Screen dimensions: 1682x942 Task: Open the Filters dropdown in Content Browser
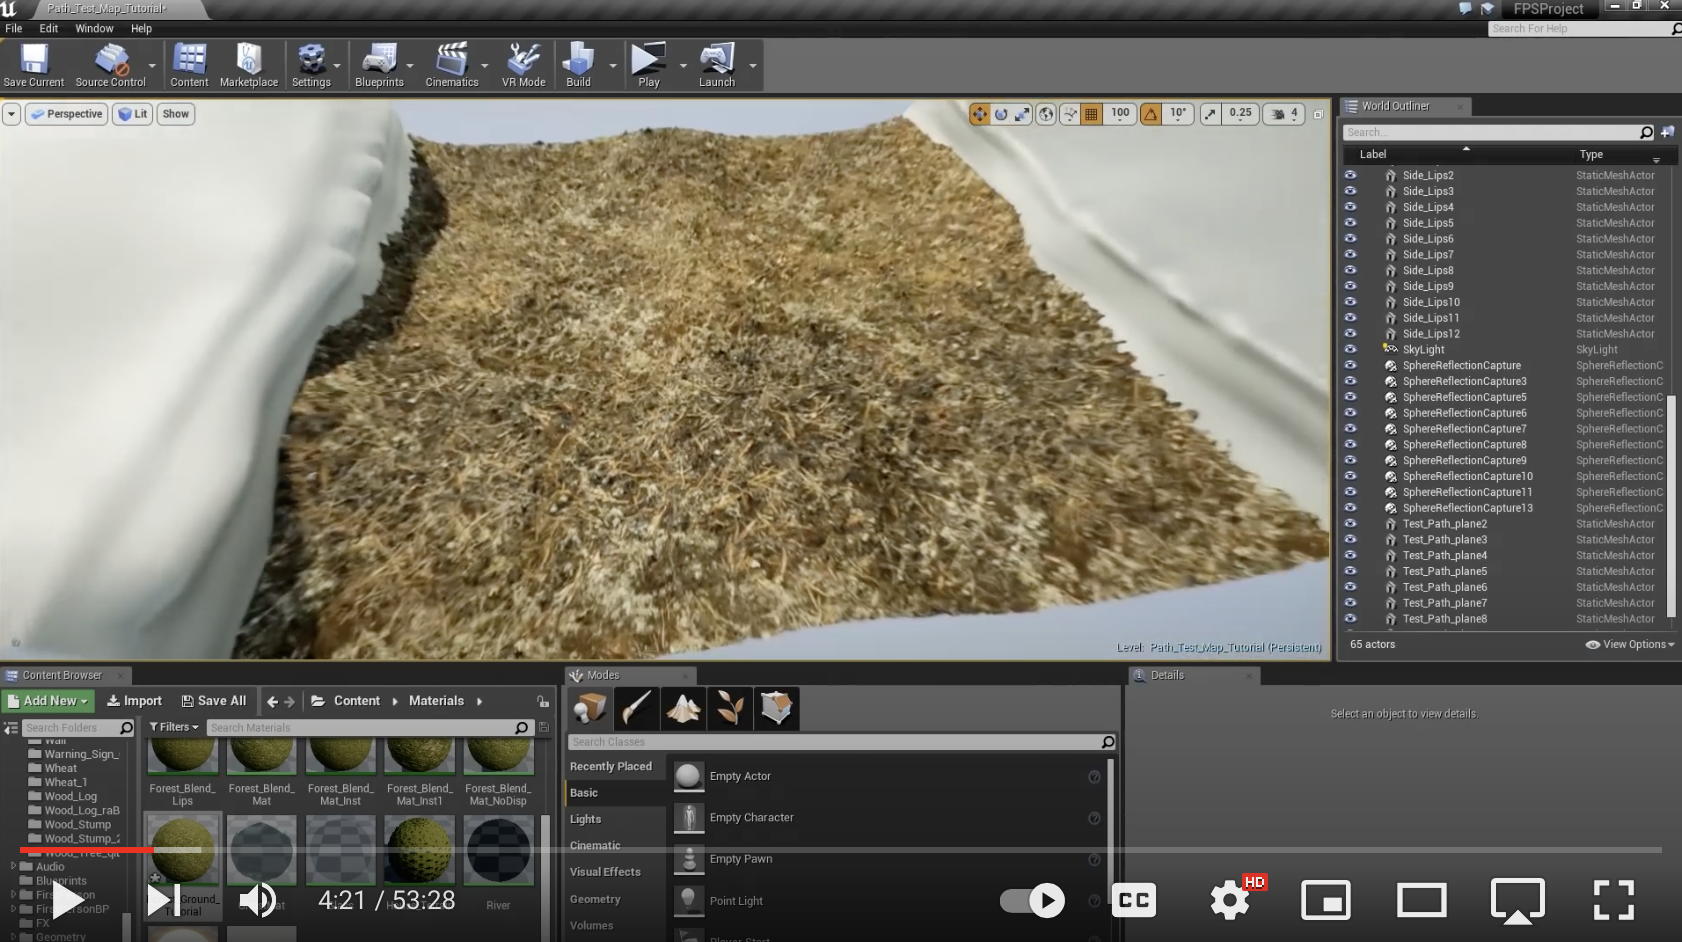coord(174,727)
